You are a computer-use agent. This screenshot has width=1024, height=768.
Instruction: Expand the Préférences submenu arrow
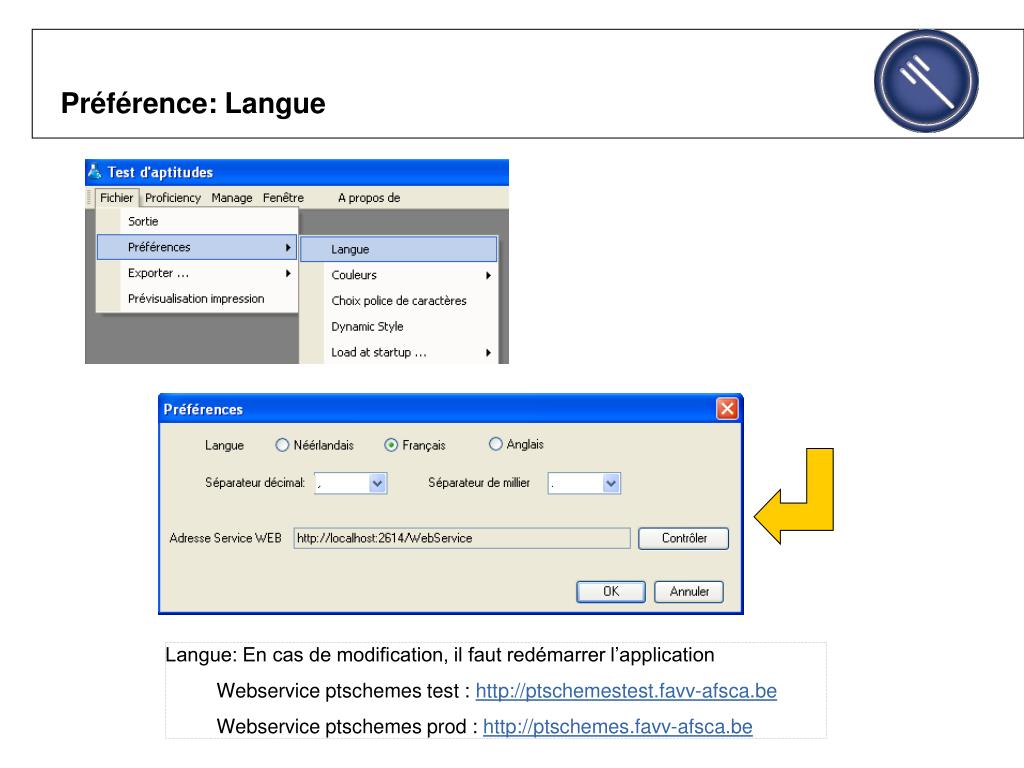click(x=288, y=248)
